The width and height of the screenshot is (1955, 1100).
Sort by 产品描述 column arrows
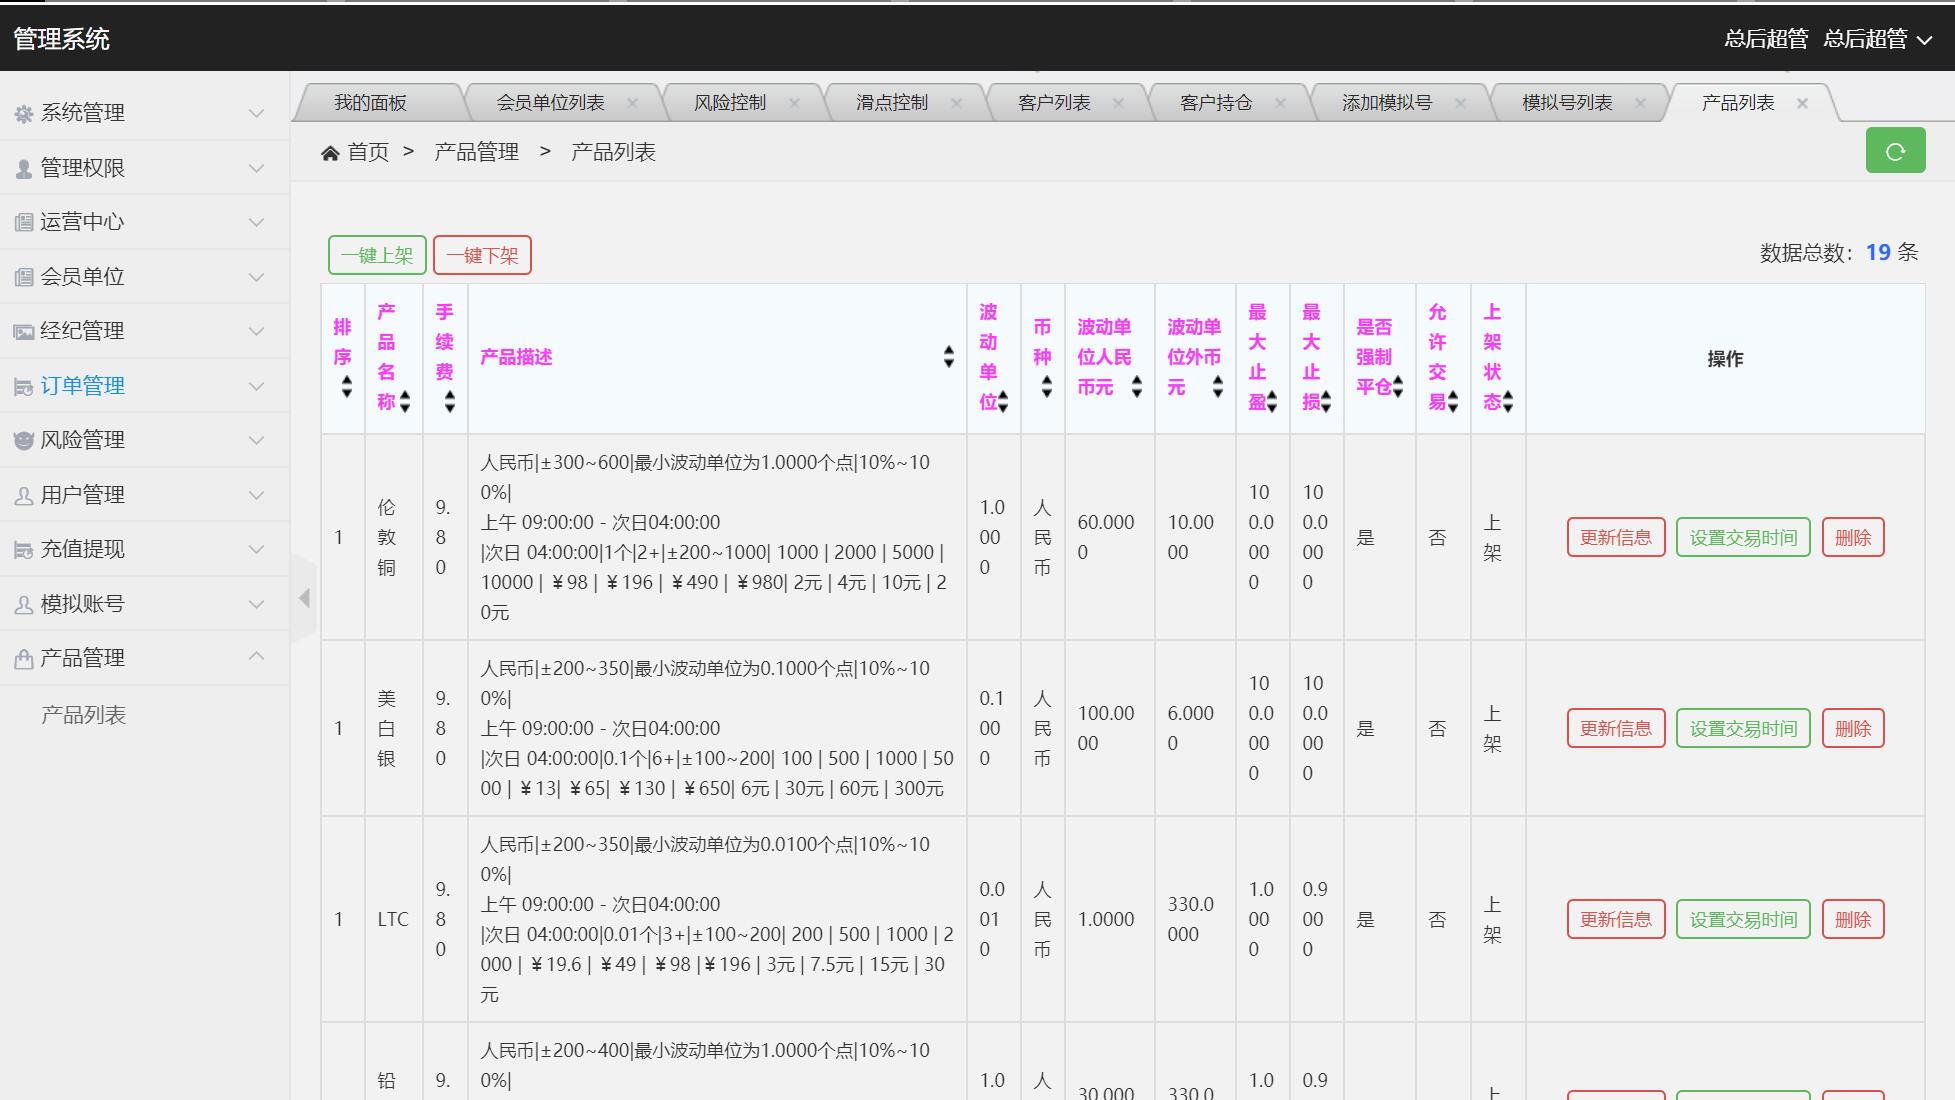click(x=948, y=357)
